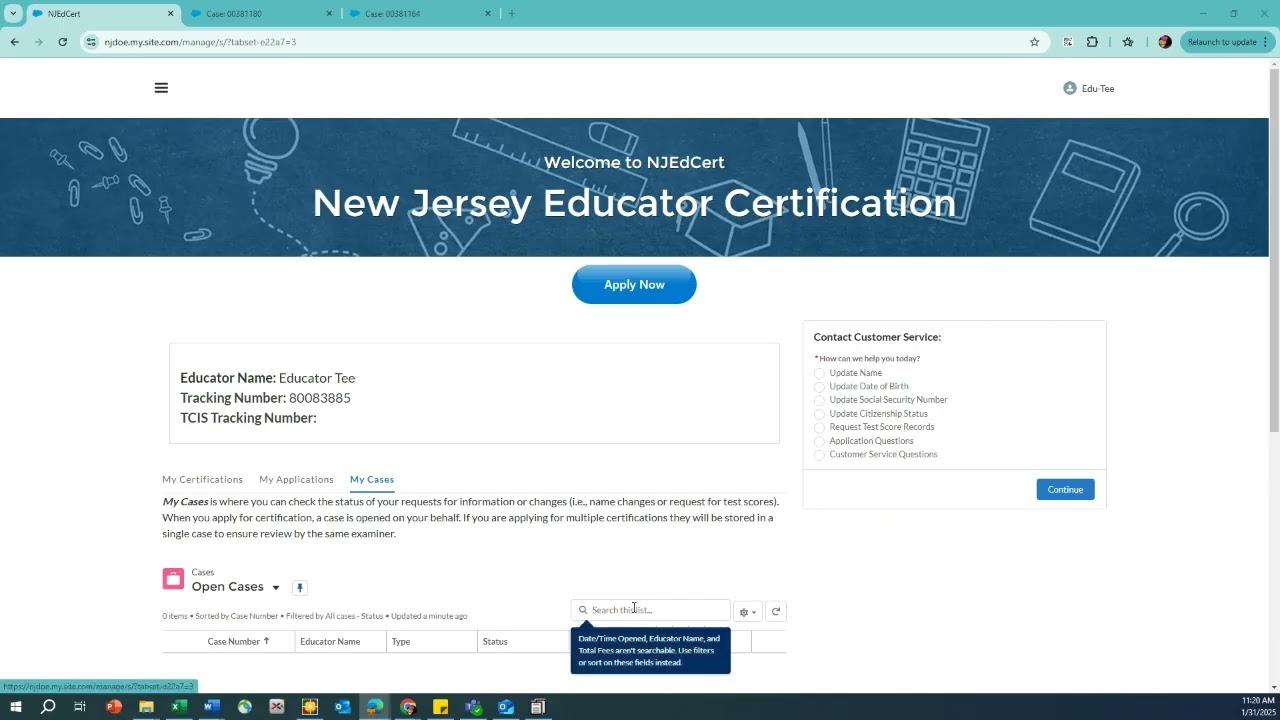Click Continue in Contact Customer Service
Screen dimensions: 1280x720
(x=1065, y=490)
